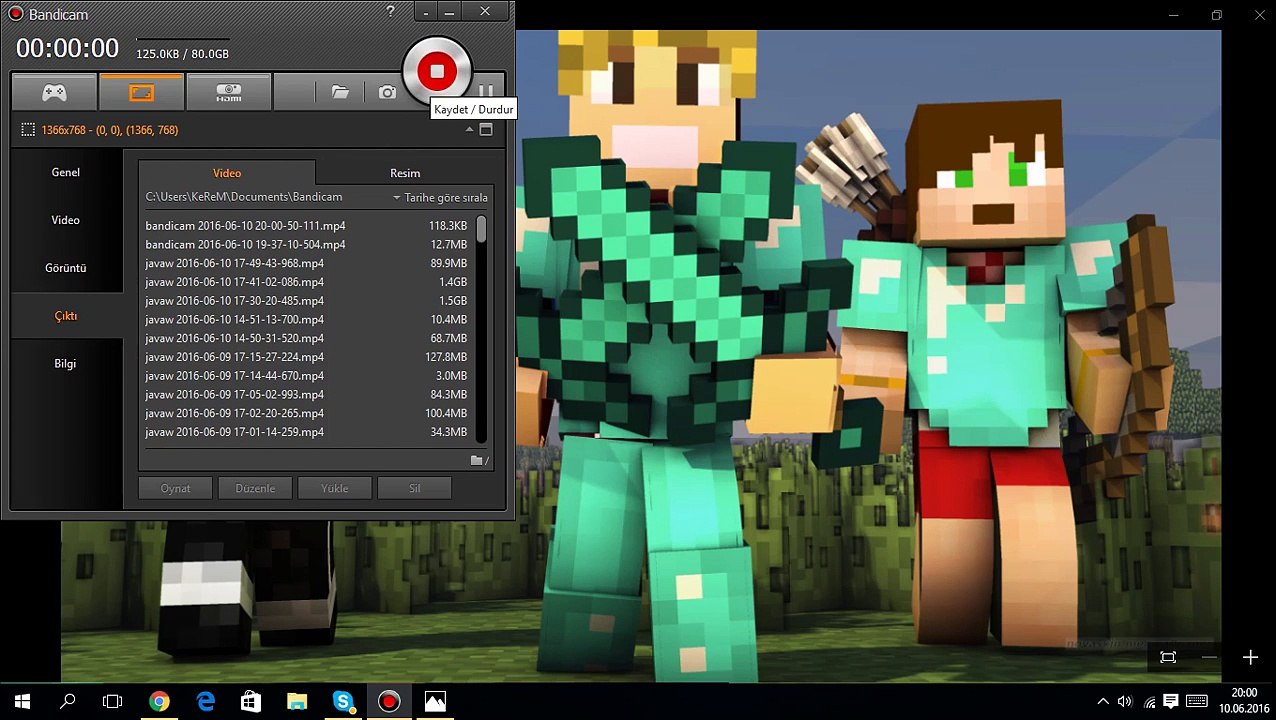Open Google Chrome from taskbar

point(159,702)
